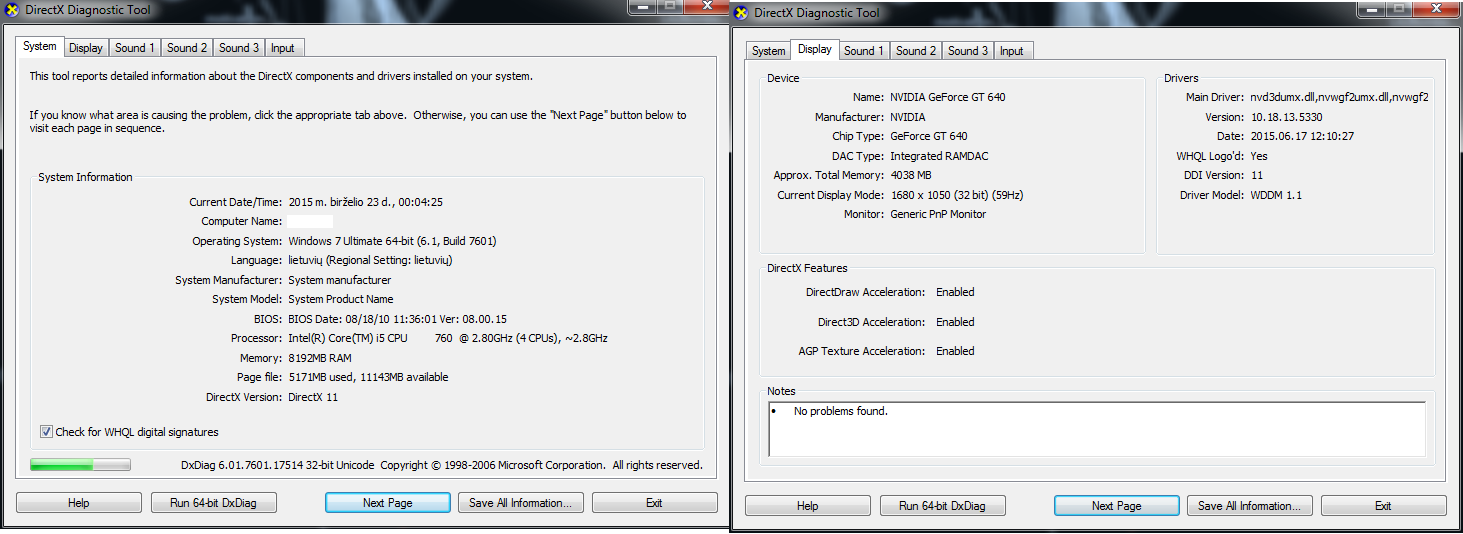Exit the right DxDiag window
Viewport: 1463px width, 534px height.
1383,506
